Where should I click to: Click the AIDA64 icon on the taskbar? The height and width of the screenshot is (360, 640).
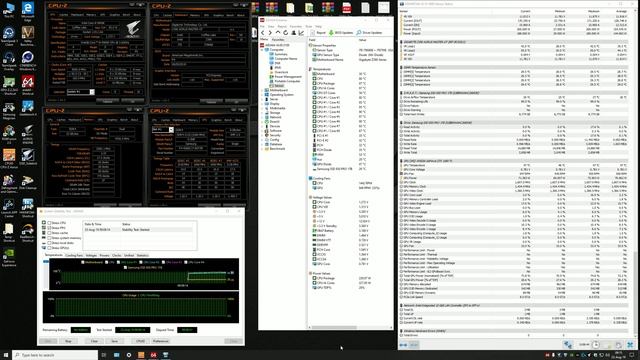pos(153,355)
